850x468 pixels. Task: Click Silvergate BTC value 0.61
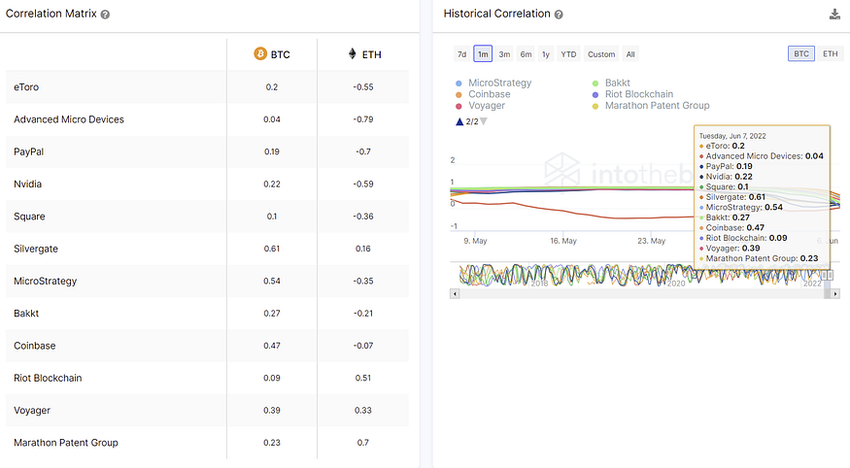pyautogui.click(x=272, y=249)
